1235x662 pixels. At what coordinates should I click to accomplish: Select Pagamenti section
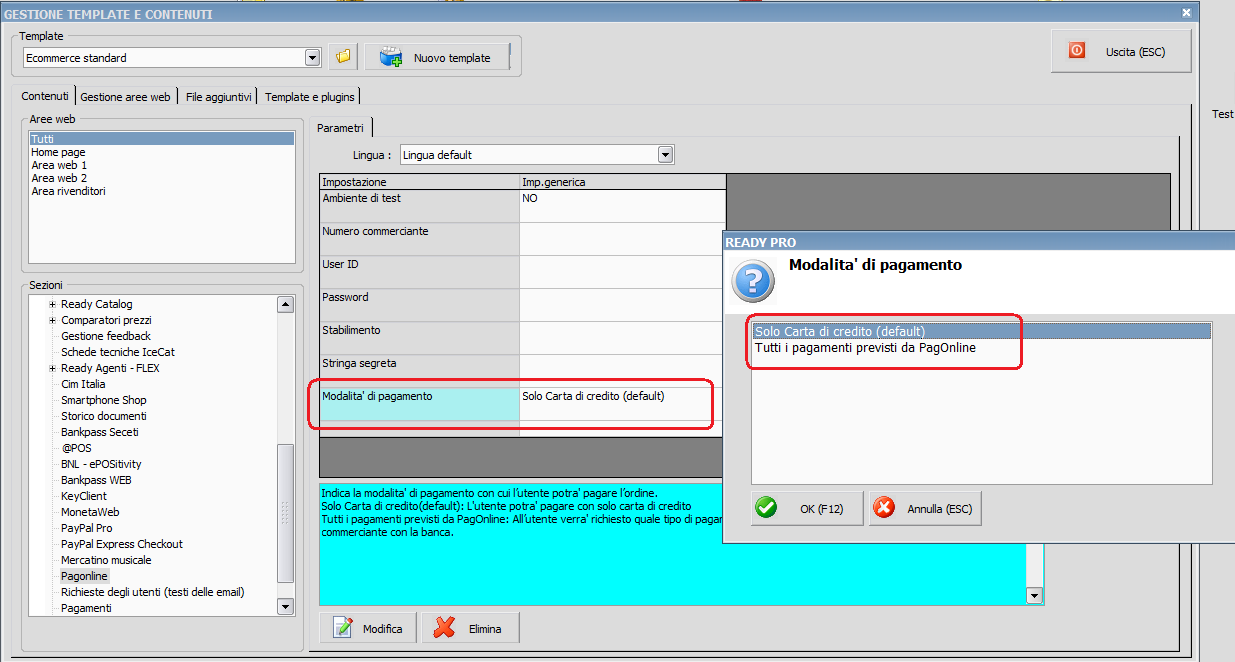86,608
